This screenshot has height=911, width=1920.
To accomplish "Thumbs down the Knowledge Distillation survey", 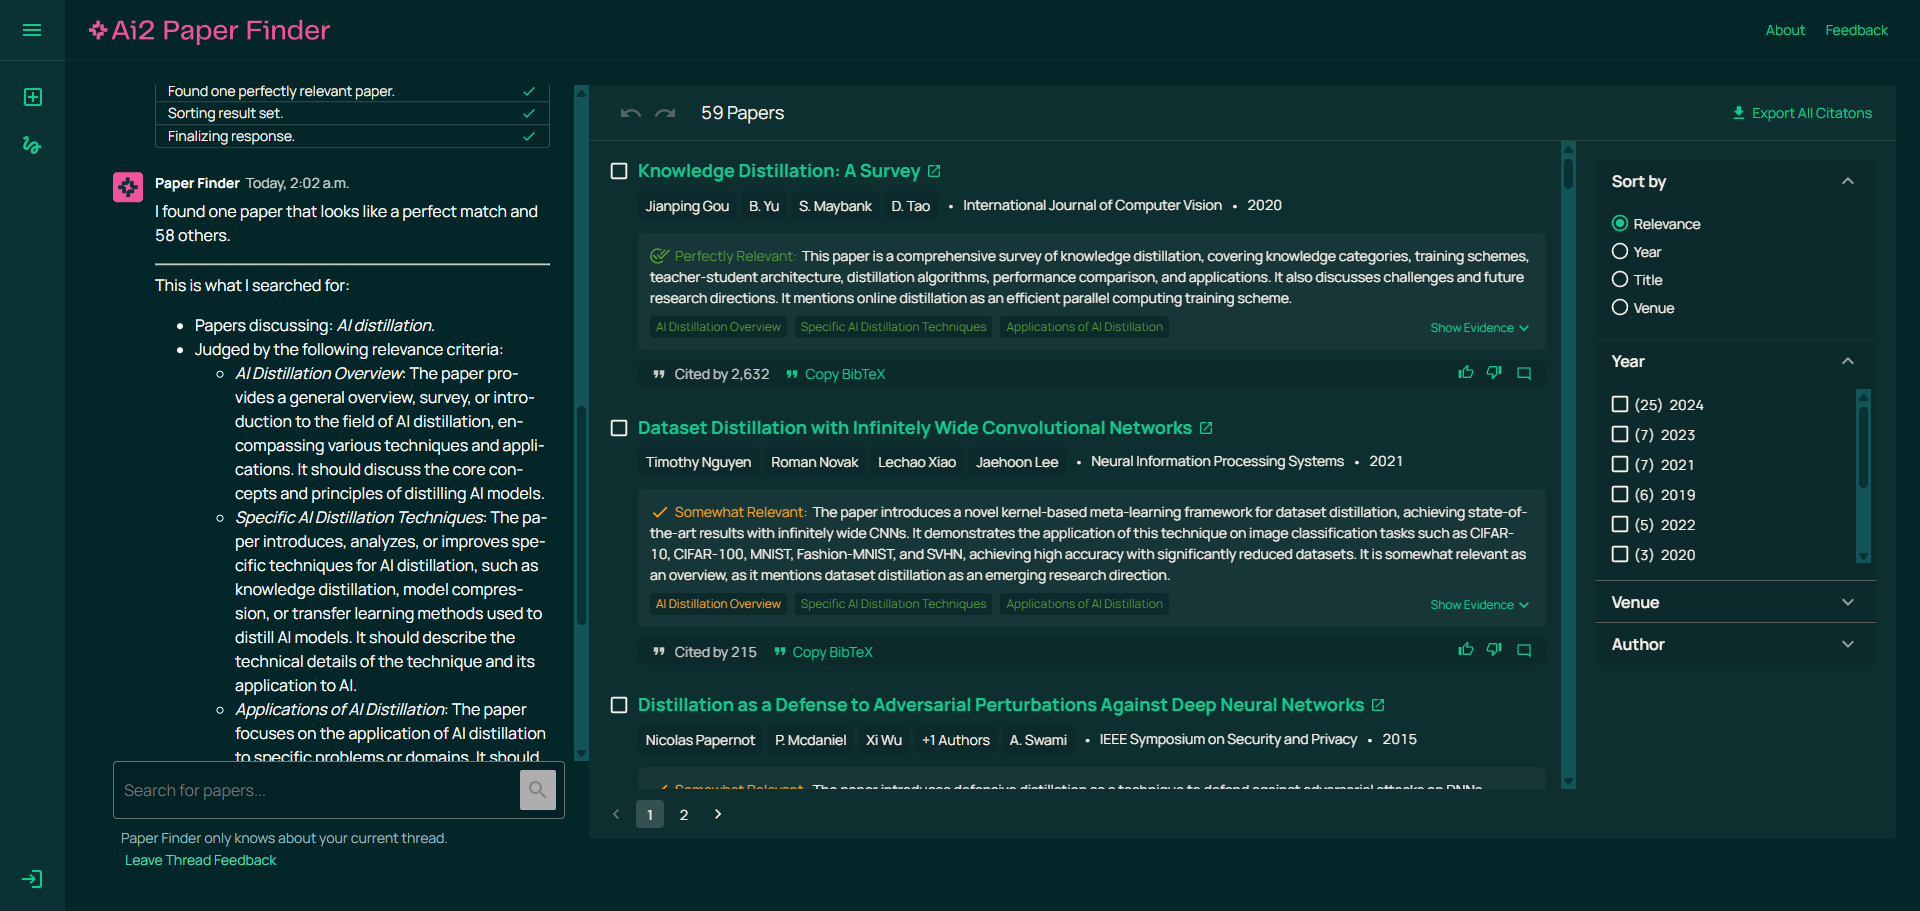I will pyautogui.click(x=1494, y=373).
